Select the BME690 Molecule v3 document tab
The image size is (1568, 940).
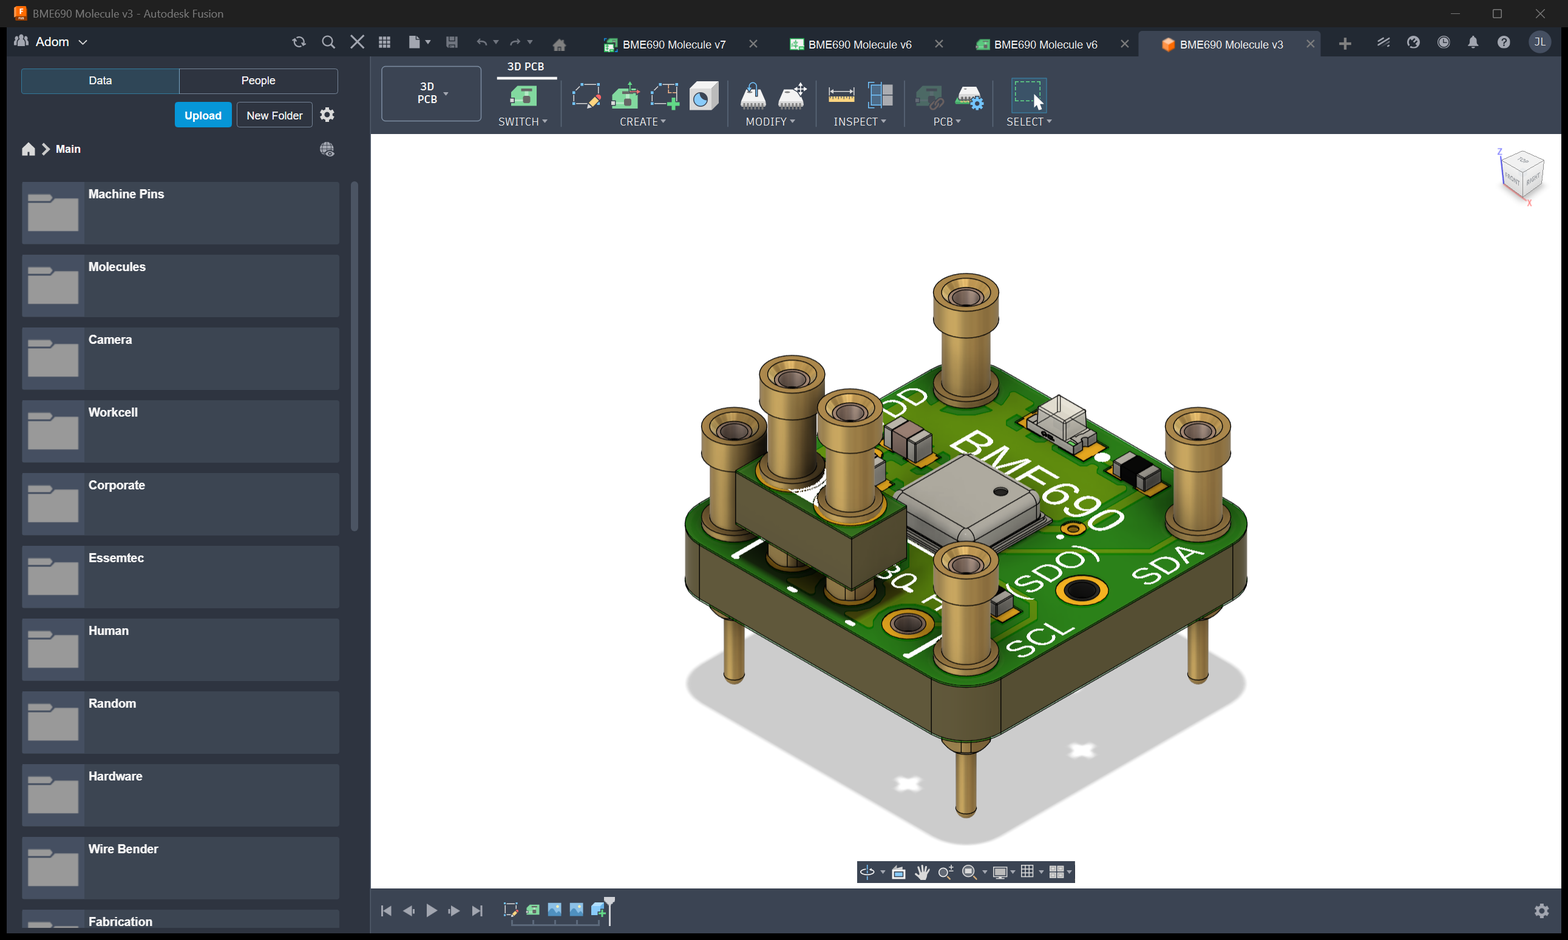point(1230,44)
